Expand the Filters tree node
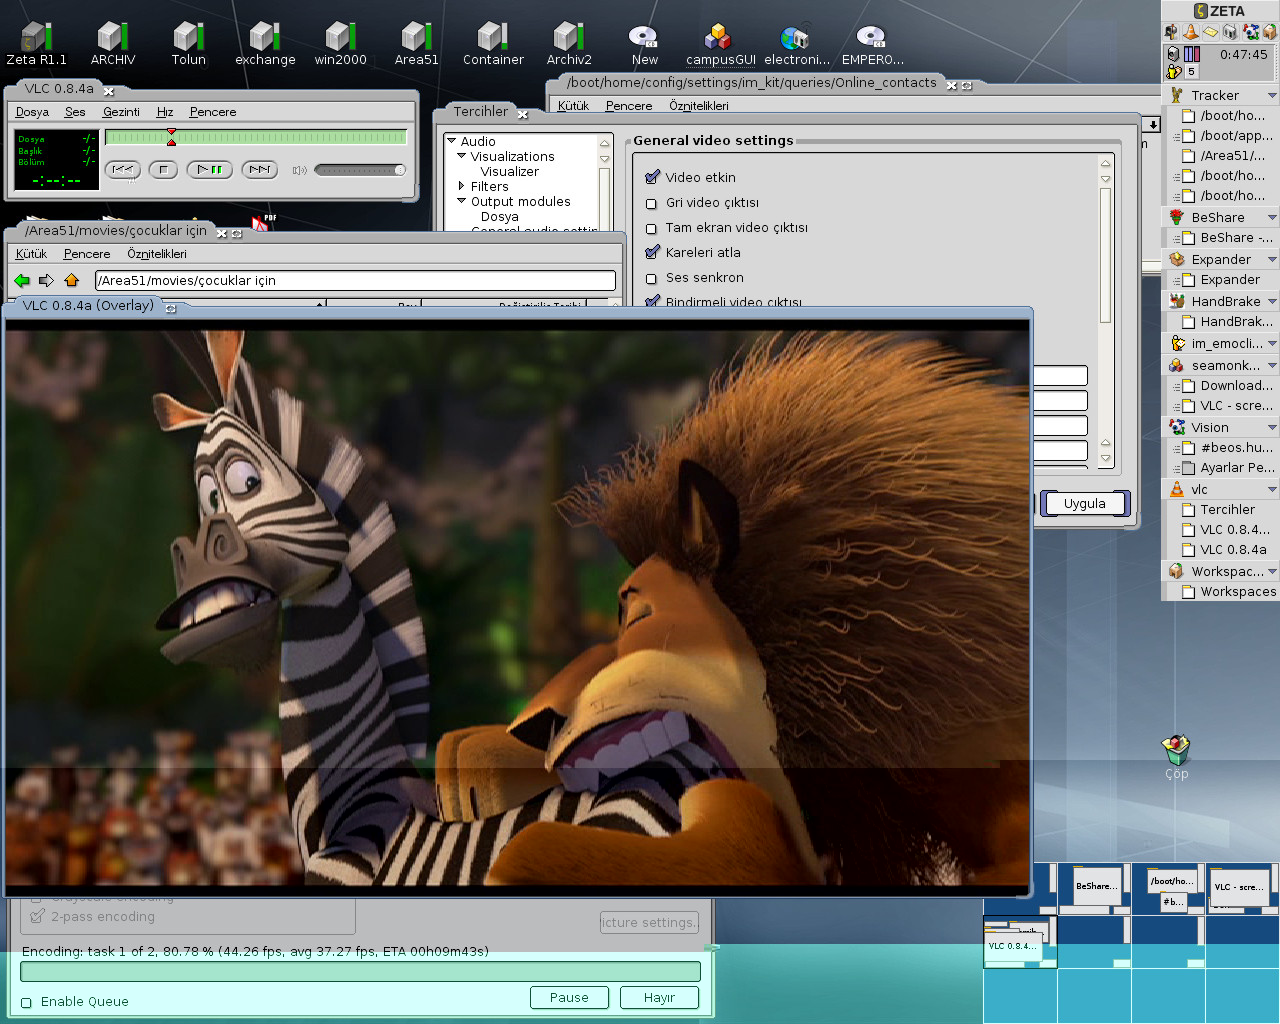This screenshot has height=1024, width=1280. [x=461, y=186]
